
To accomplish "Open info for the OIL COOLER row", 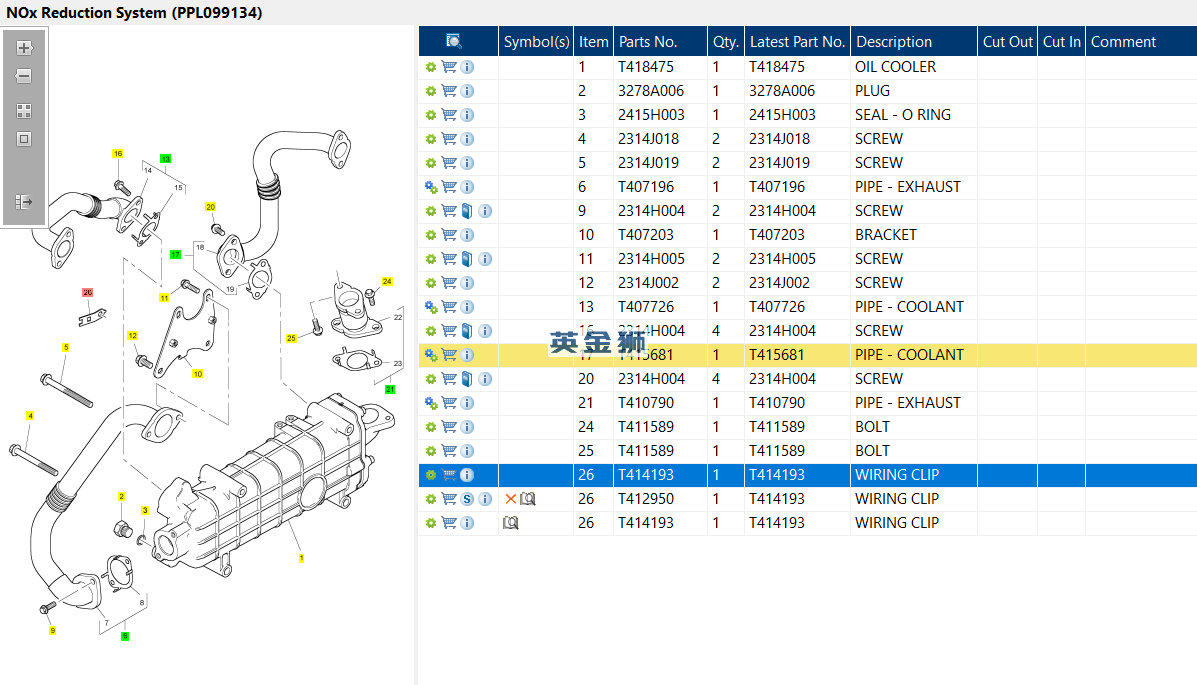I will click(x=467, y=67).
